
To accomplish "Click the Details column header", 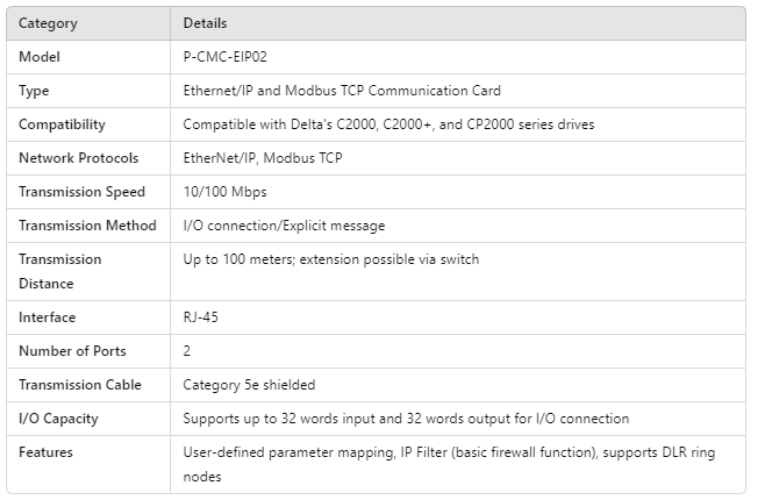I will point(204,23).
